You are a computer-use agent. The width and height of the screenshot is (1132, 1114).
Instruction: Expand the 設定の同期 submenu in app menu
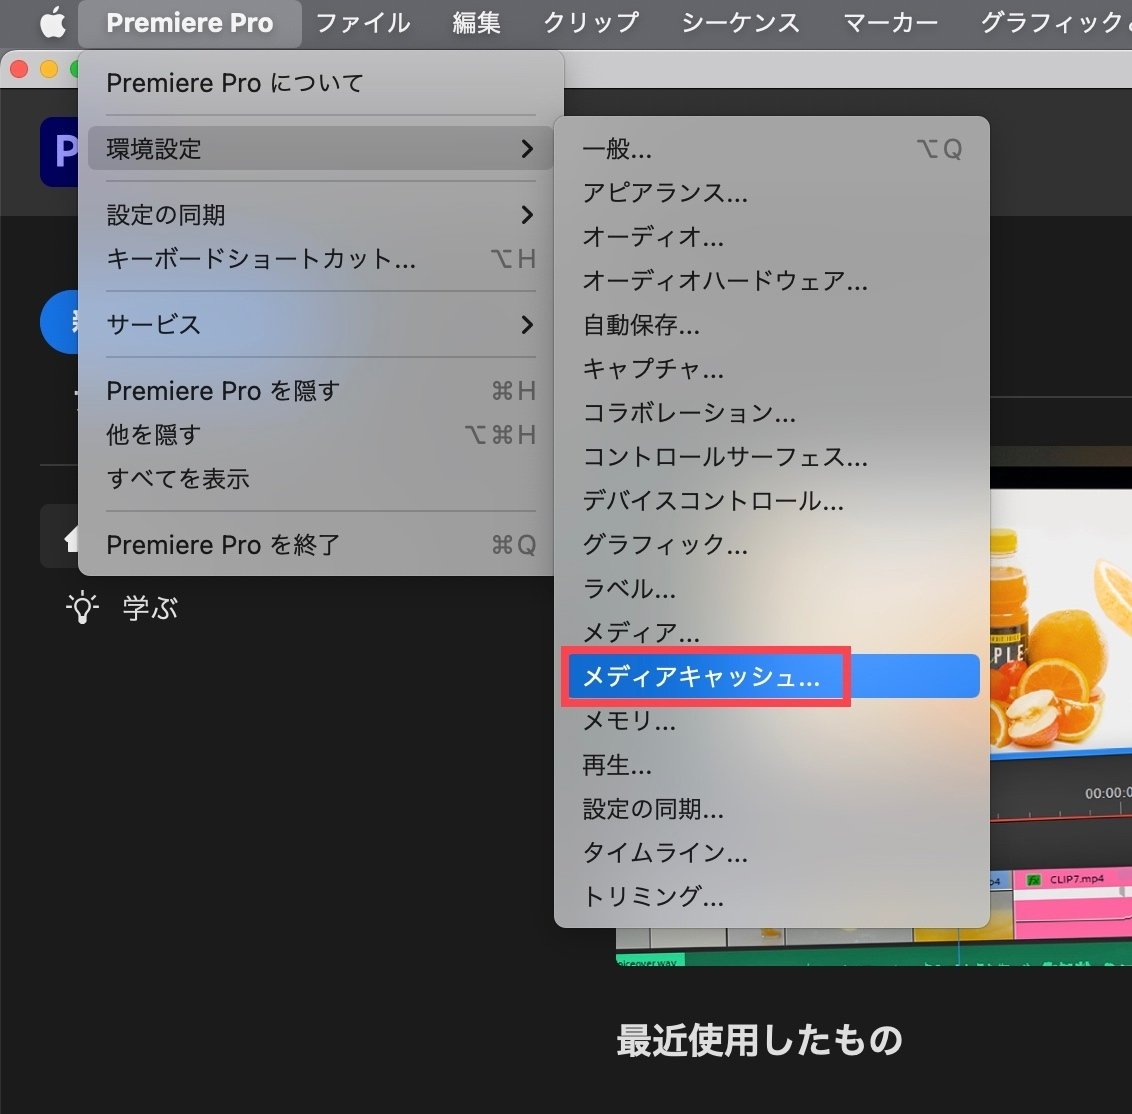pos(321,214)
